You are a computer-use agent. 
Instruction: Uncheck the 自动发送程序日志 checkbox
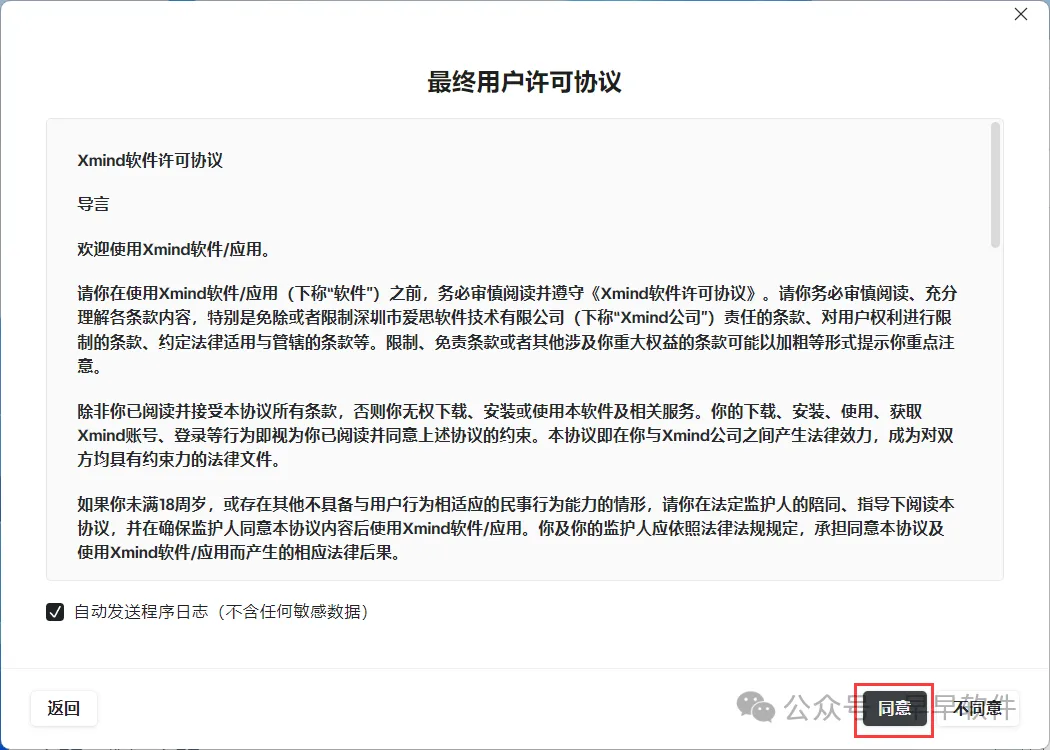55,611
